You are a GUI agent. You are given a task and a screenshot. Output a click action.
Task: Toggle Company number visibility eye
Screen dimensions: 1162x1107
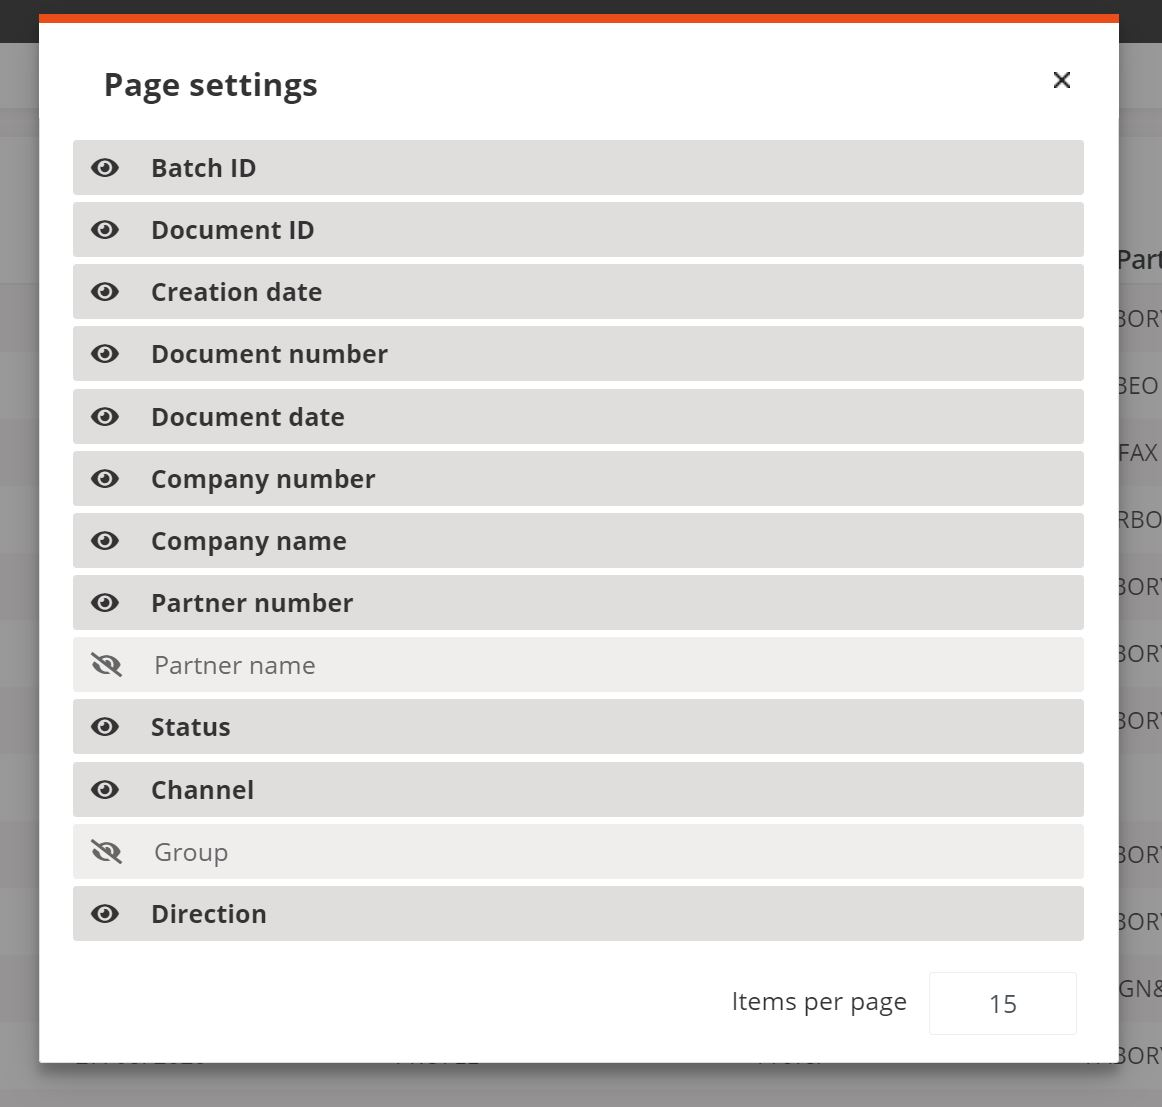[105, 479]
